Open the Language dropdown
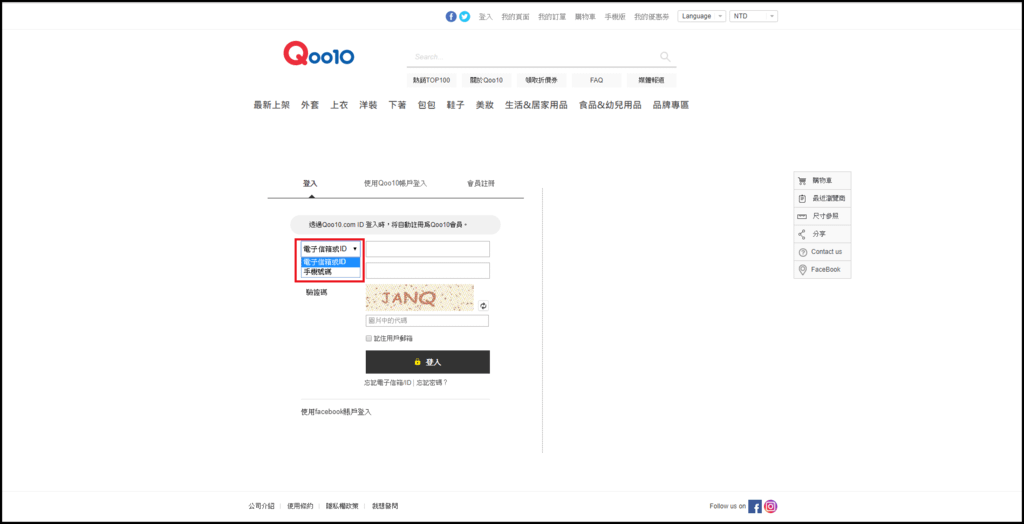The width and height of the screenshot is (1024, 524). click(x=701, y=16)
